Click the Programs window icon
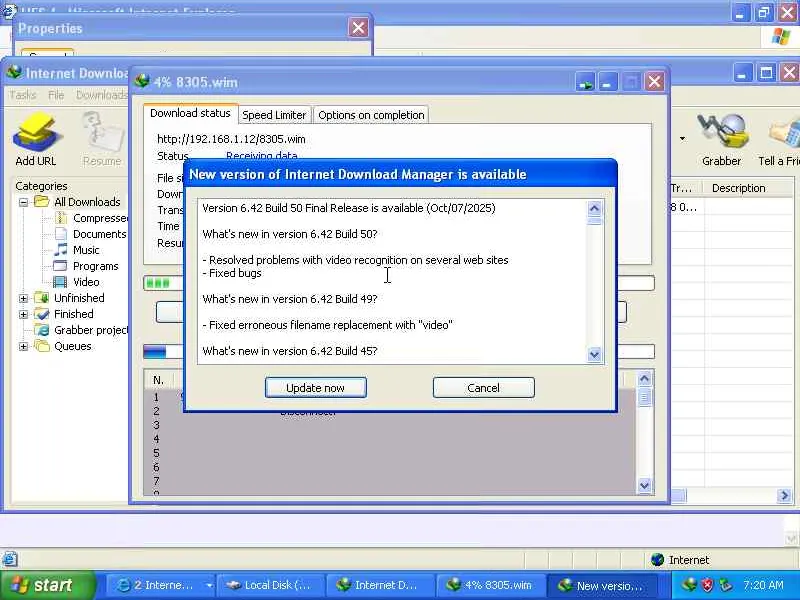 click(60, 266)
